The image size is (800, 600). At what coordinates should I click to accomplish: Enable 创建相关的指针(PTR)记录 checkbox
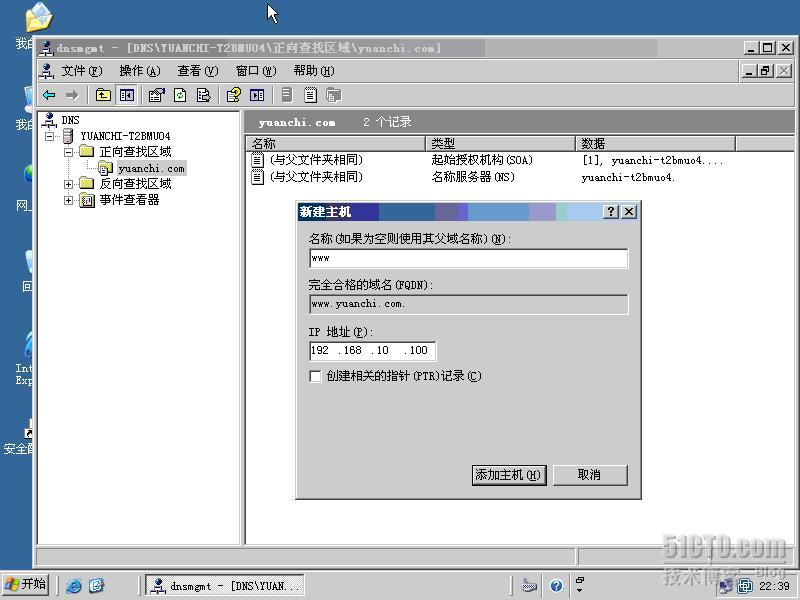click(x=315, y=377)
